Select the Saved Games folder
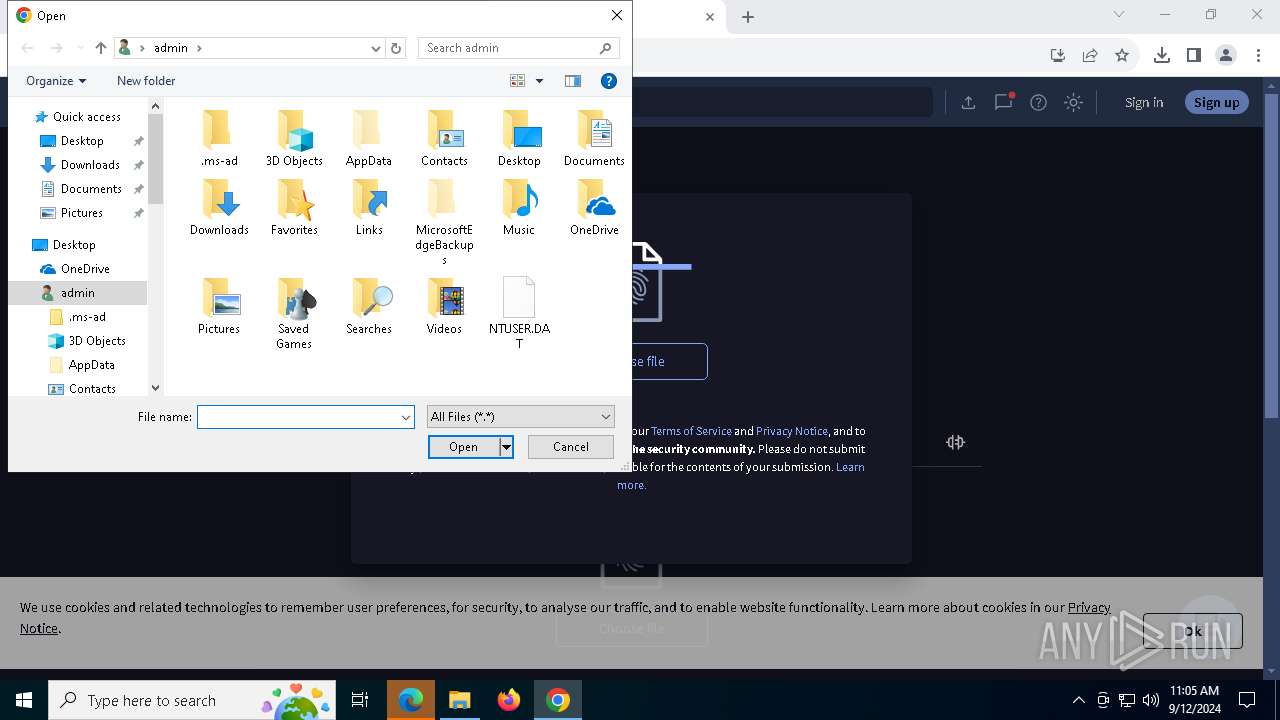 (294, 314)
